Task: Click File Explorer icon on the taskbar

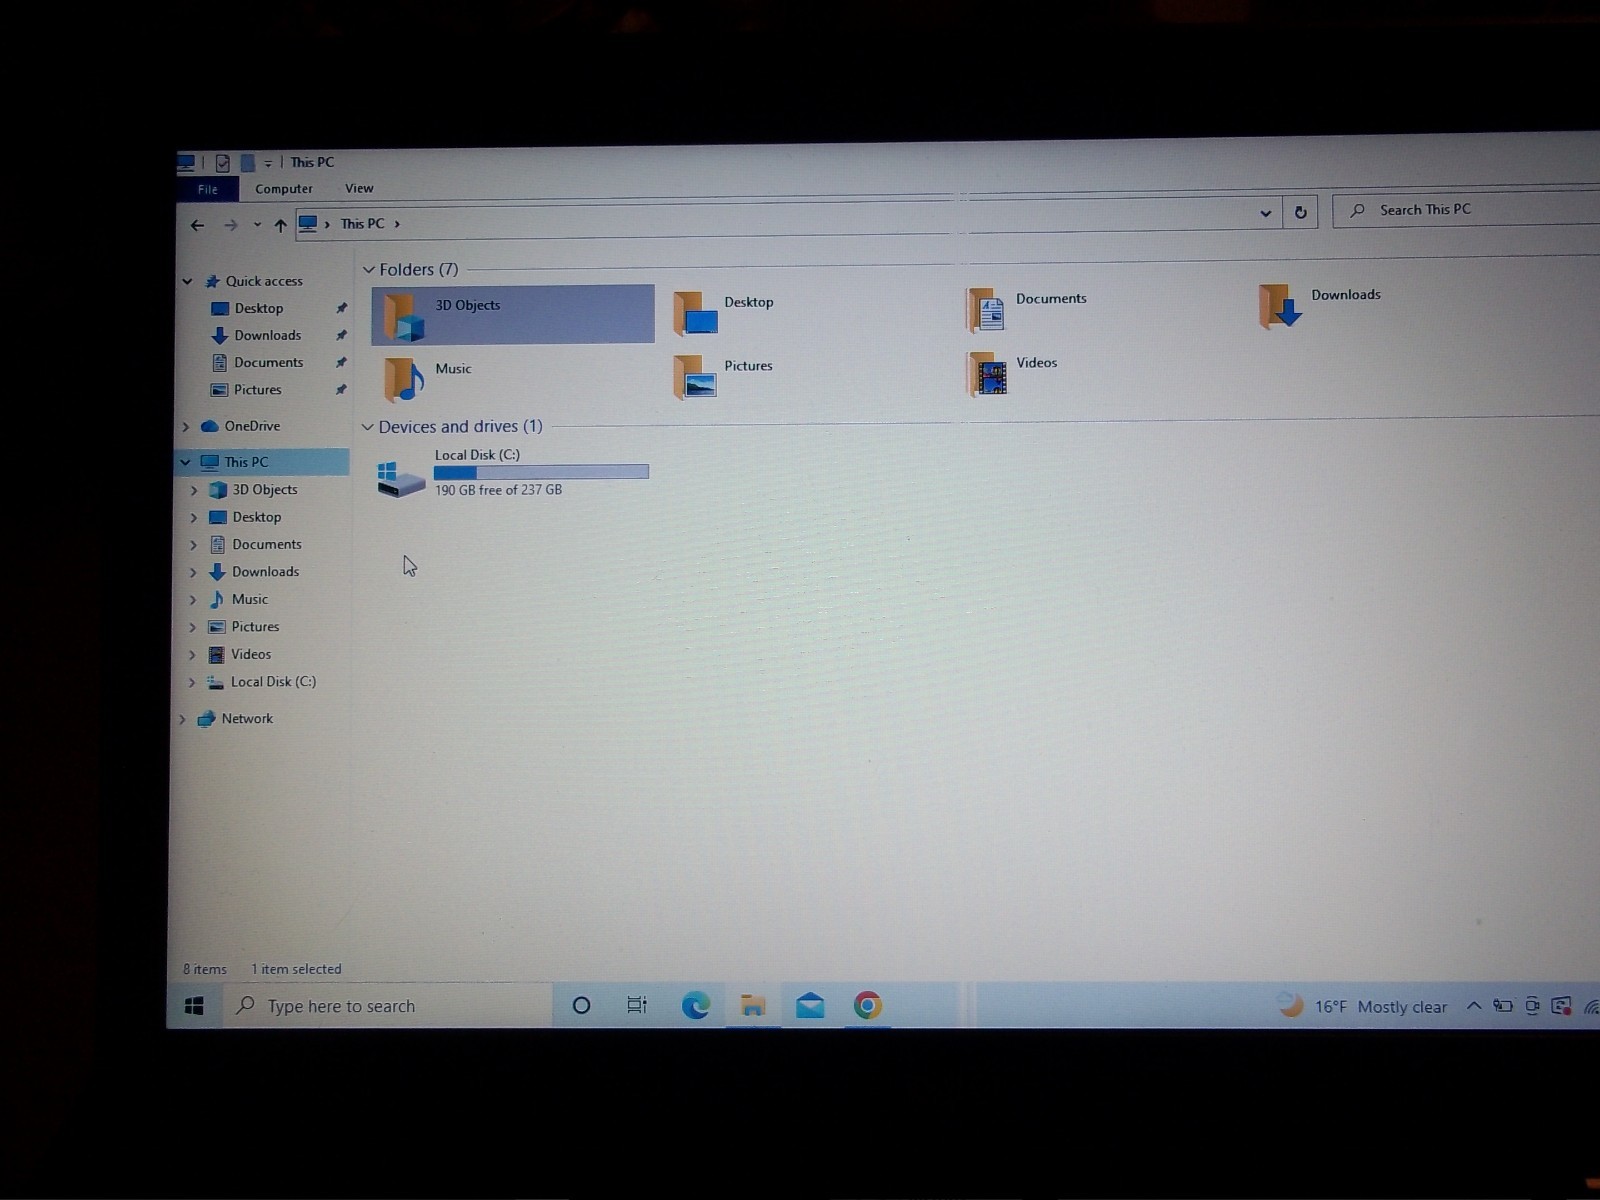Action: tap(753, 1005)
